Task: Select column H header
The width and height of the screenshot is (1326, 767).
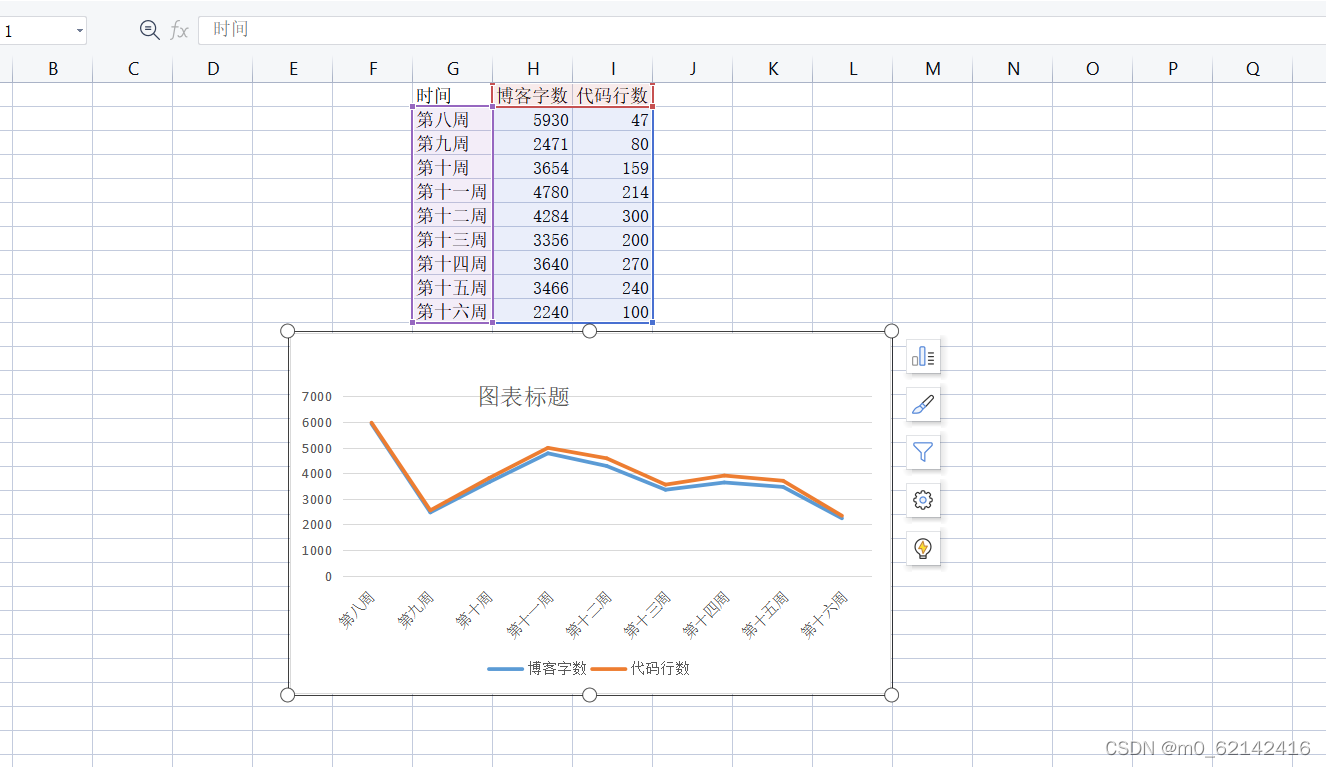Action: 533,68
